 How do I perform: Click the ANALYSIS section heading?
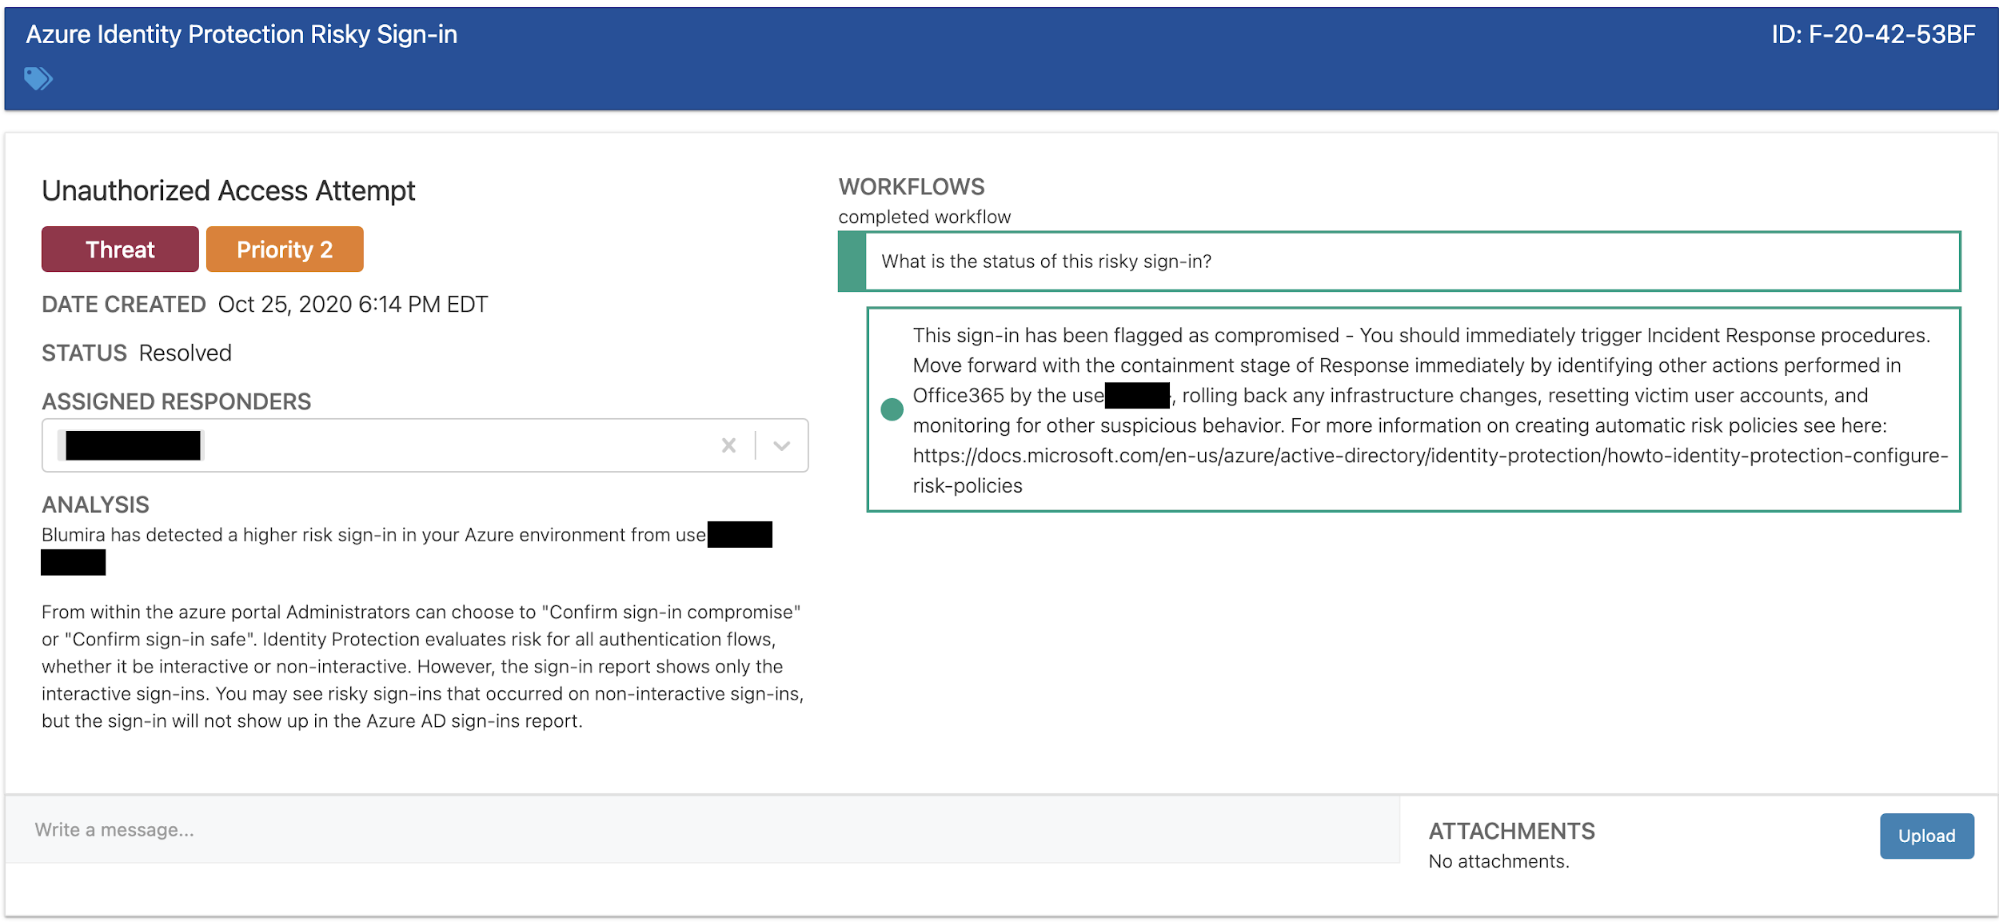95,505
